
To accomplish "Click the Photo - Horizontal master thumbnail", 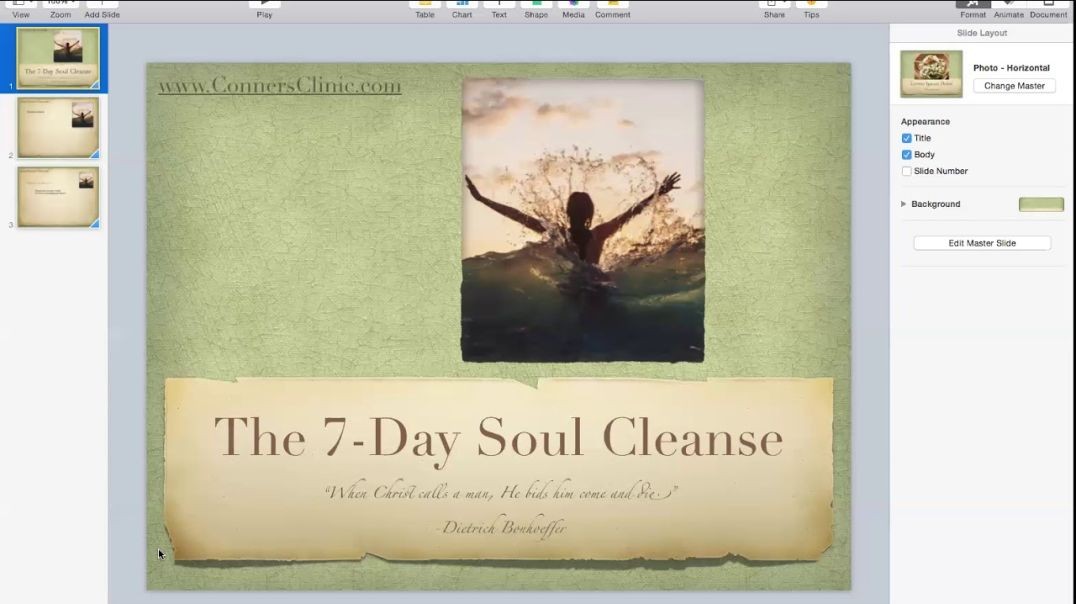I will [931, 73].
